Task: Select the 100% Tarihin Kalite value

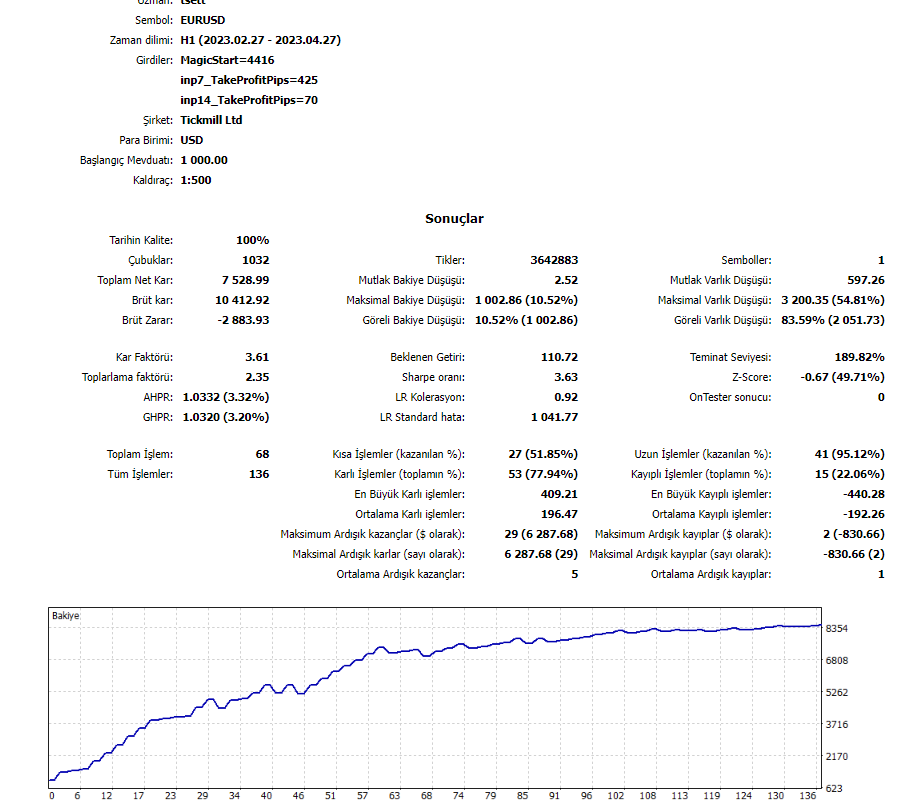Action: pyautogui.click(x=252, y=240)
